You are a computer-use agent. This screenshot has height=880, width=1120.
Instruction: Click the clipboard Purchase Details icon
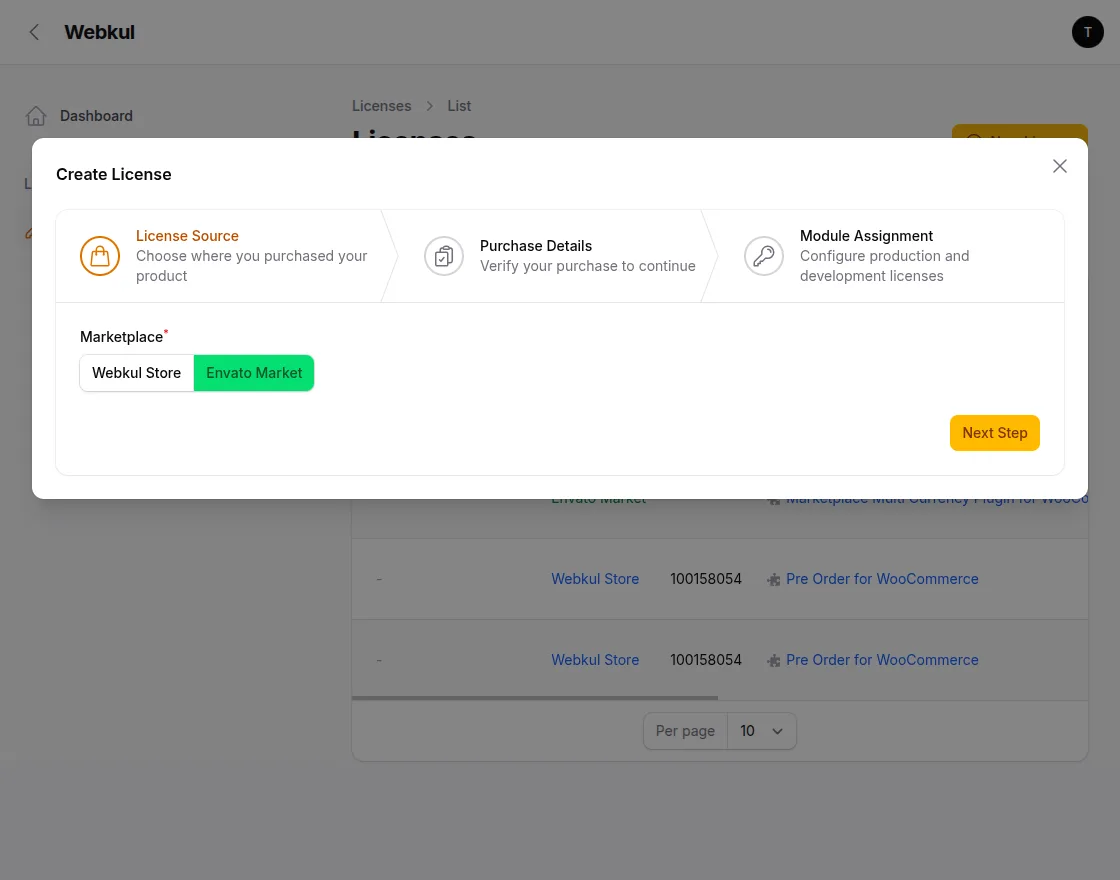tap(444, 256)
